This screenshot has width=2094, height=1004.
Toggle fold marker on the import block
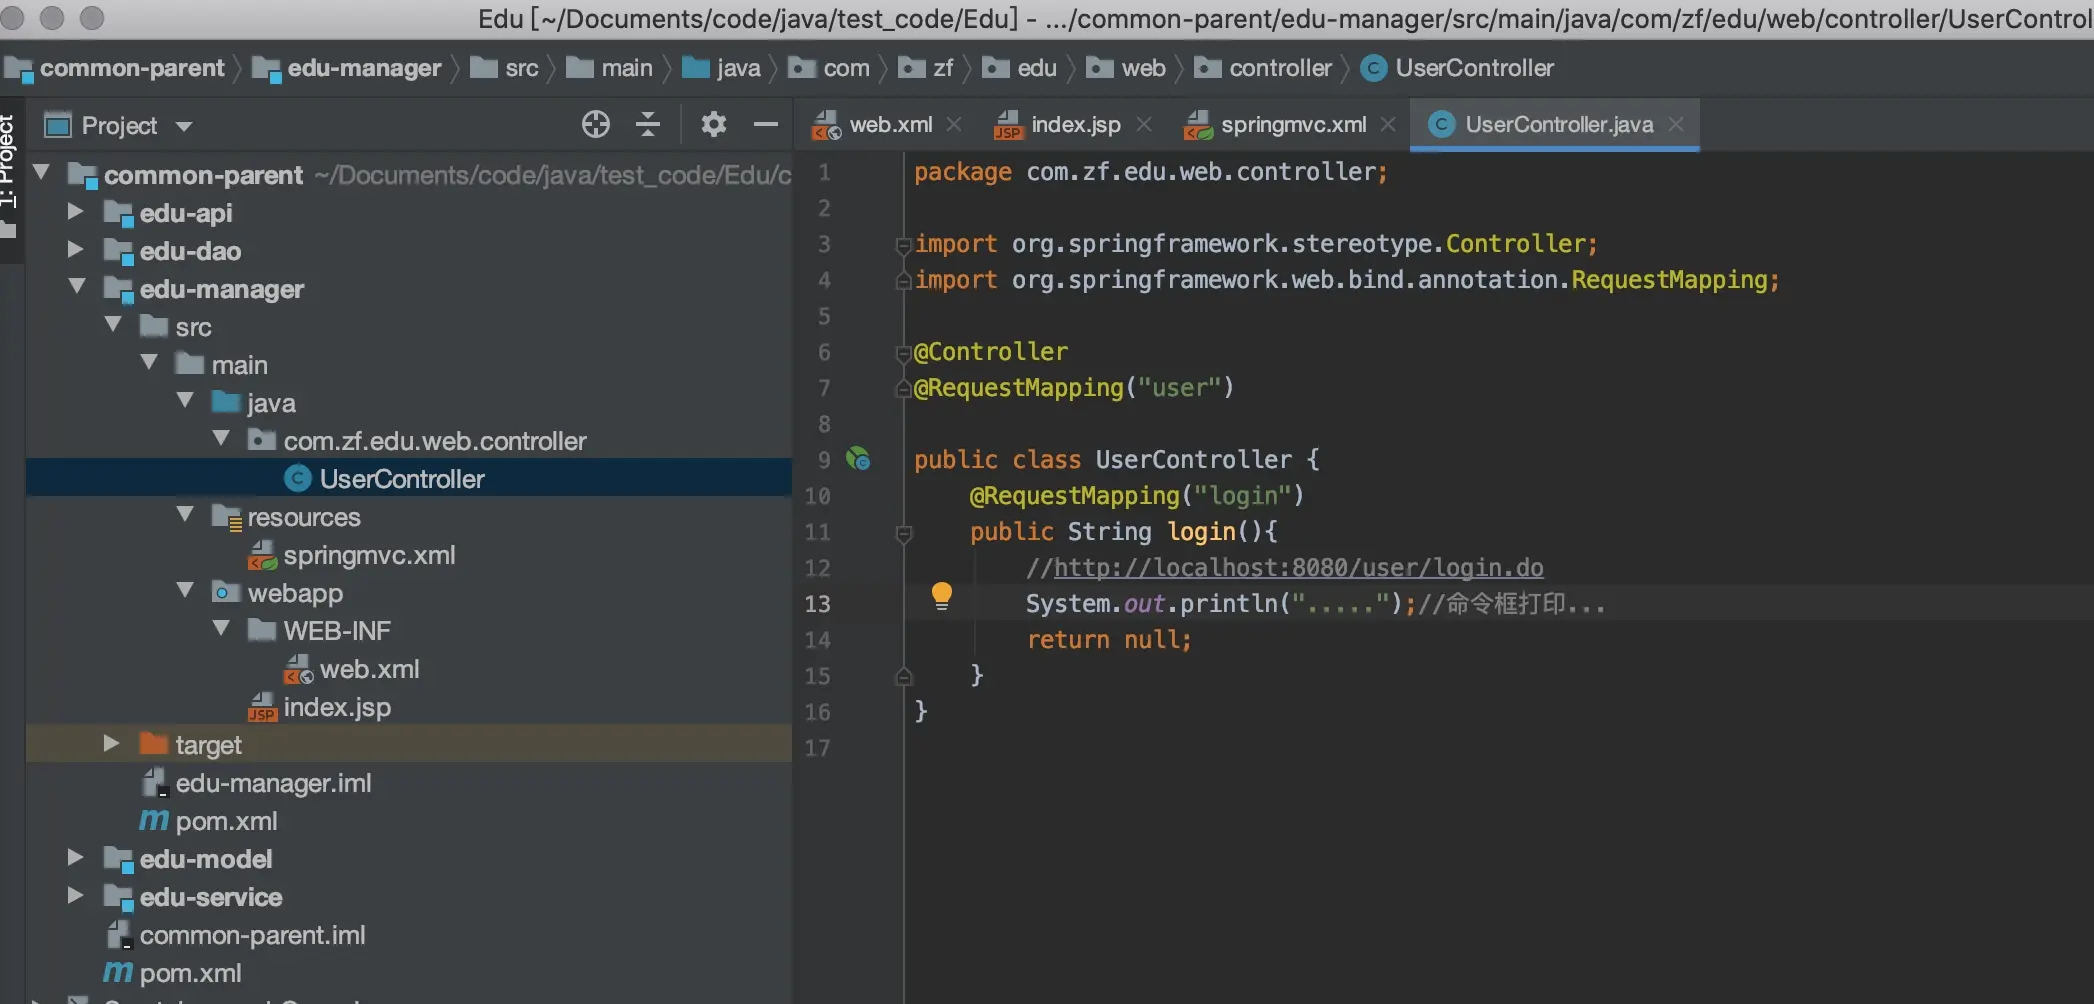pyautogui.click(x=904, y=244)
